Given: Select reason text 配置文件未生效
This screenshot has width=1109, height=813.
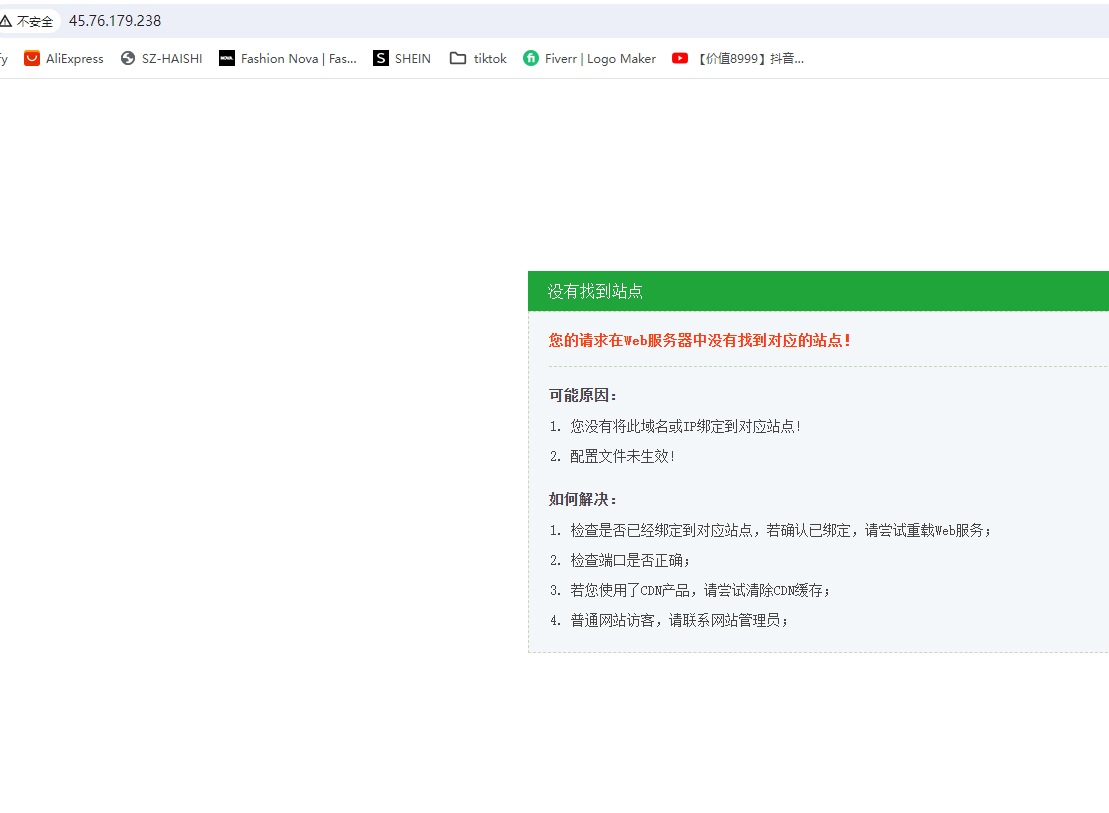Looking at the screenshot, I should click(x=622, y=456).
